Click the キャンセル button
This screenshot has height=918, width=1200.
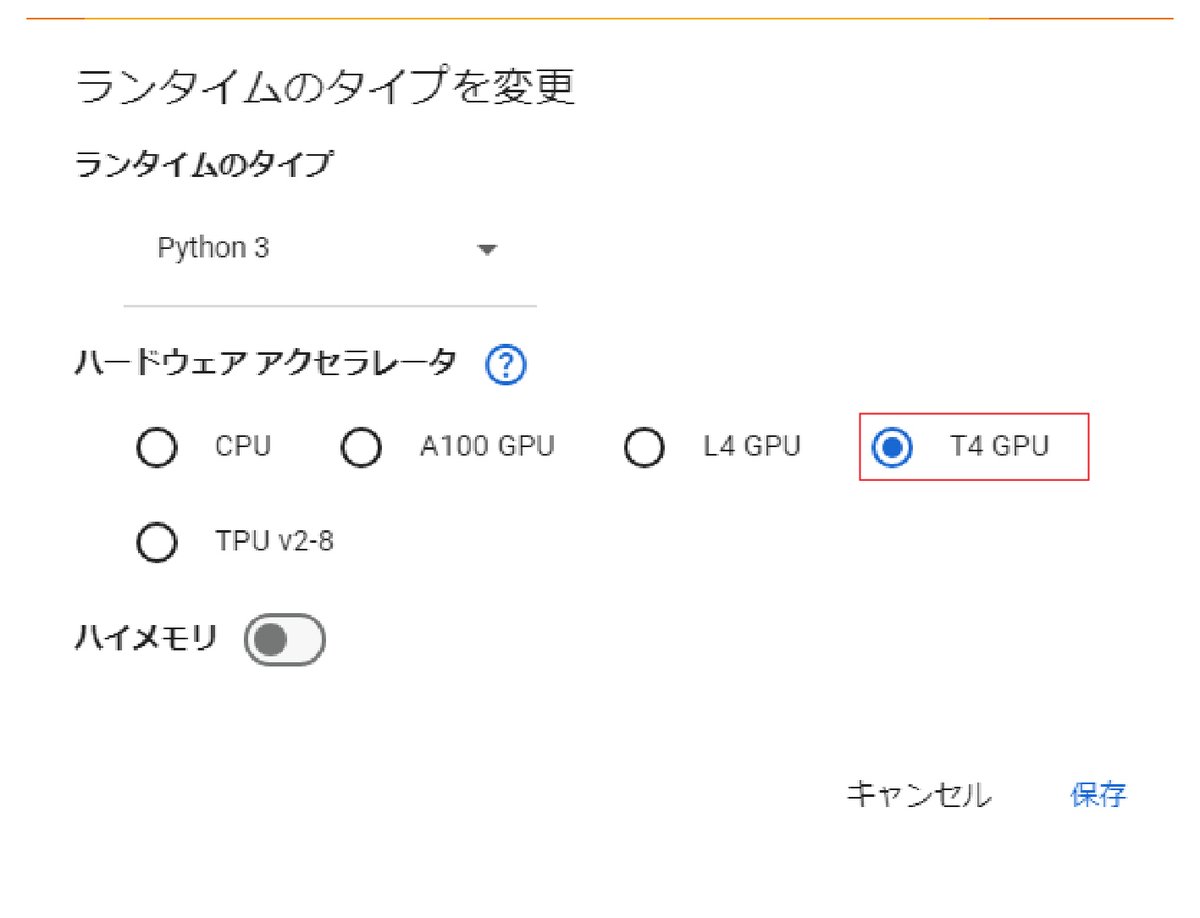[x=919, y=795]
